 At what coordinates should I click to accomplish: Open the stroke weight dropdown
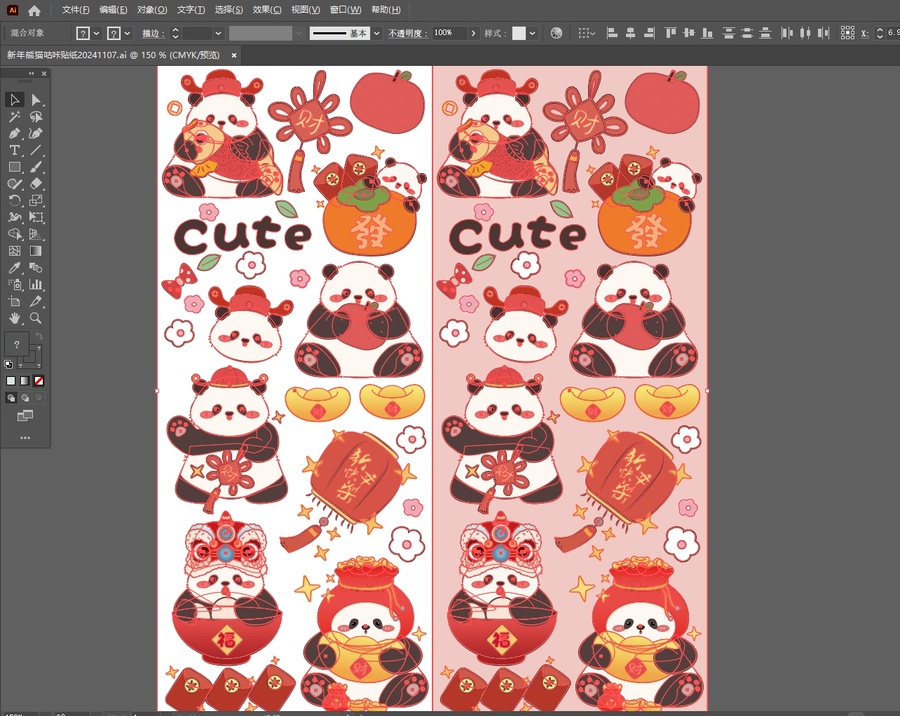218,33
